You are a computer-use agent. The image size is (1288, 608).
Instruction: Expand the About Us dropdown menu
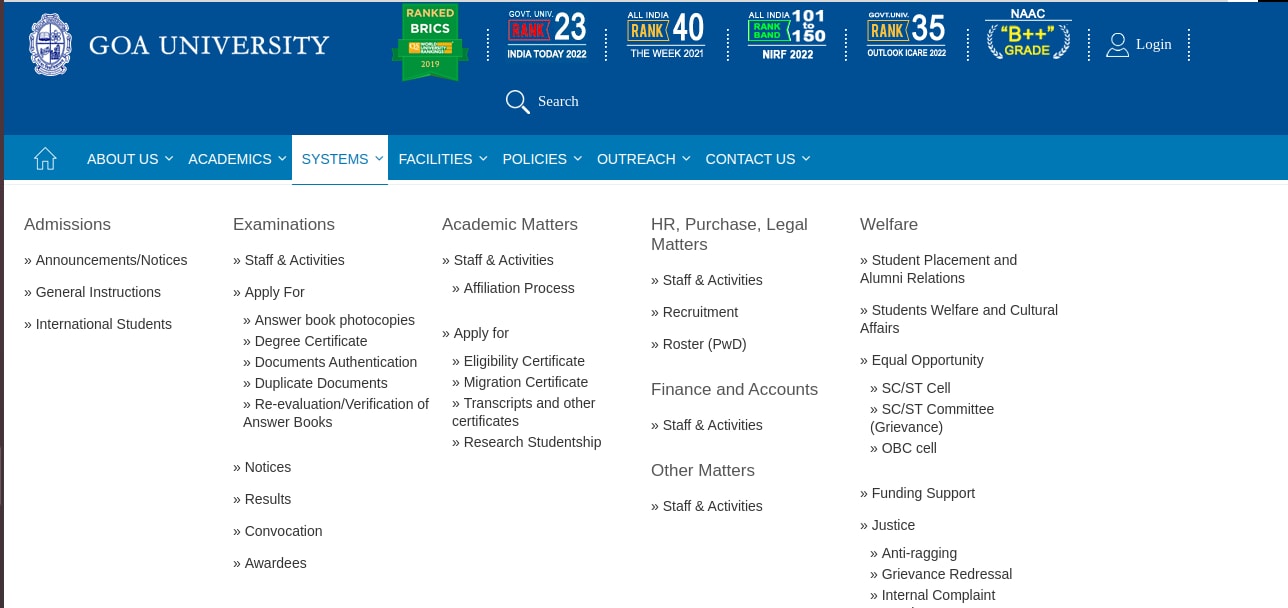(129, 159)
